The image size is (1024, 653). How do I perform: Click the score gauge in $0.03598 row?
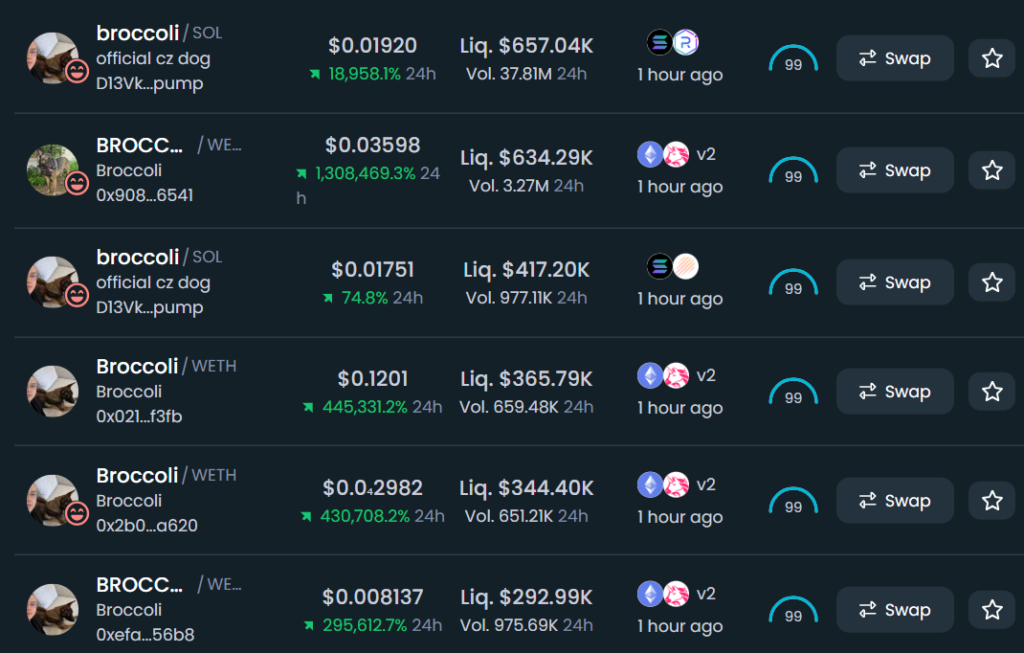793,170
